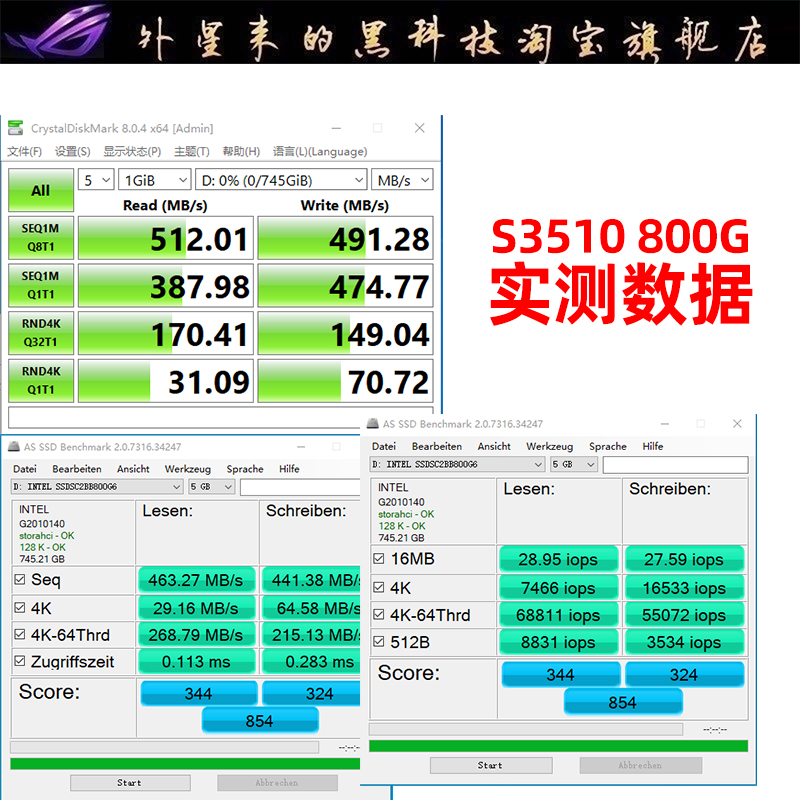The height and width of the screenshot is (800, 800).
Task: Open 文件(F) menu in CrystalDiskMark
Action: click(24, 152)
